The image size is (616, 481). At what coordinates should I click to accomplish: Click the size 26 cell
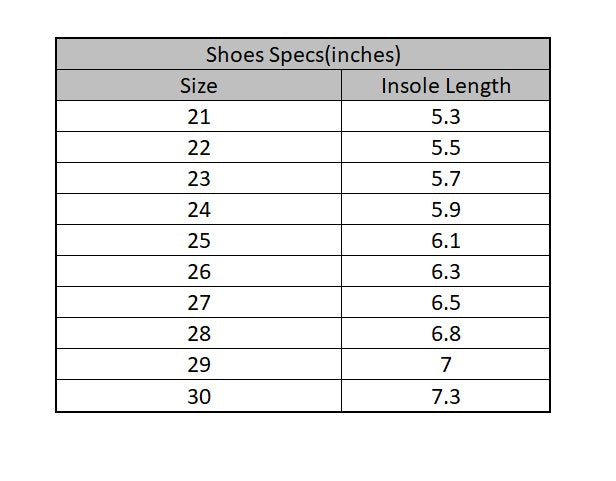point(198,272)
